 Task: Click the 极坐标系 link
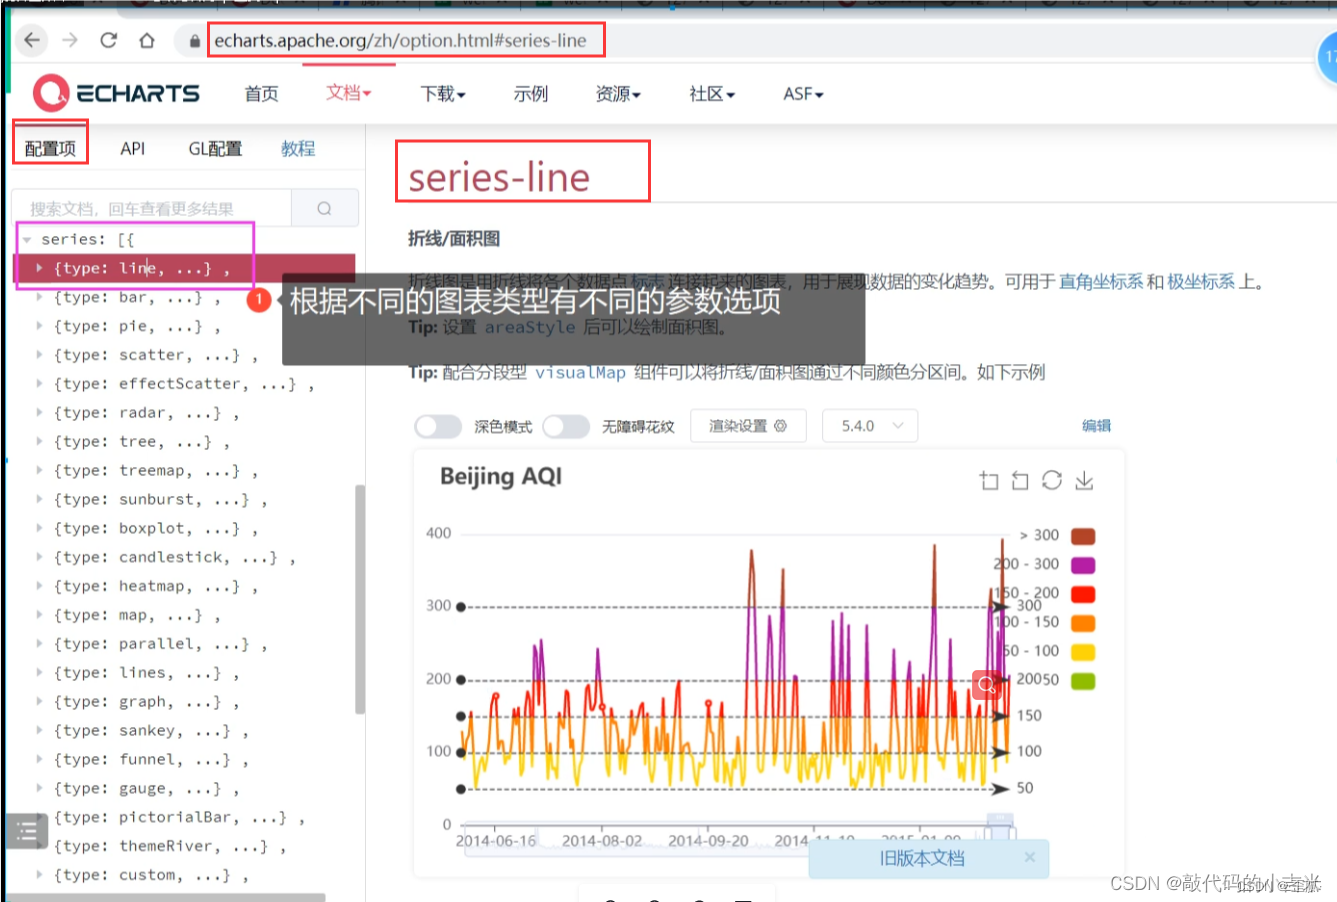[1201, 282]
